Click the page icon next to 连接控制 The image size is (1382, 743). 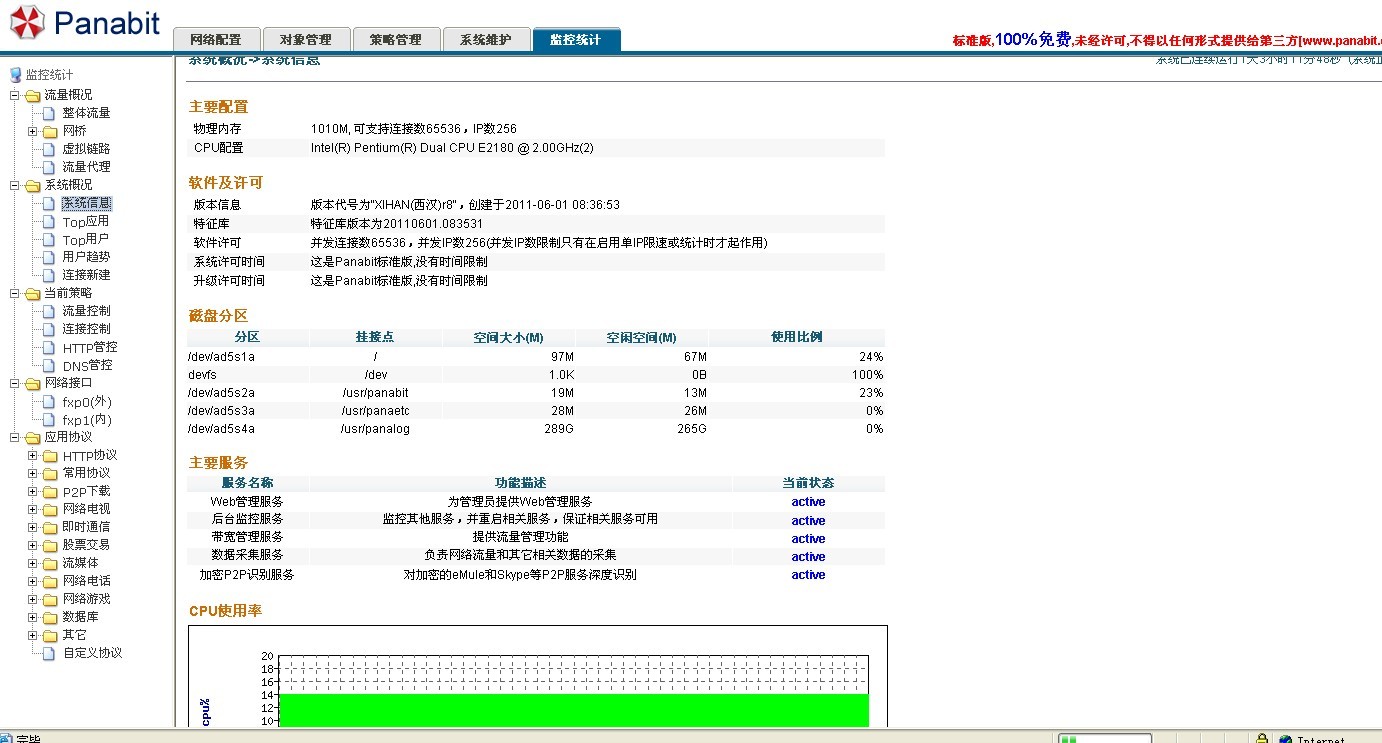click(49, 329)
